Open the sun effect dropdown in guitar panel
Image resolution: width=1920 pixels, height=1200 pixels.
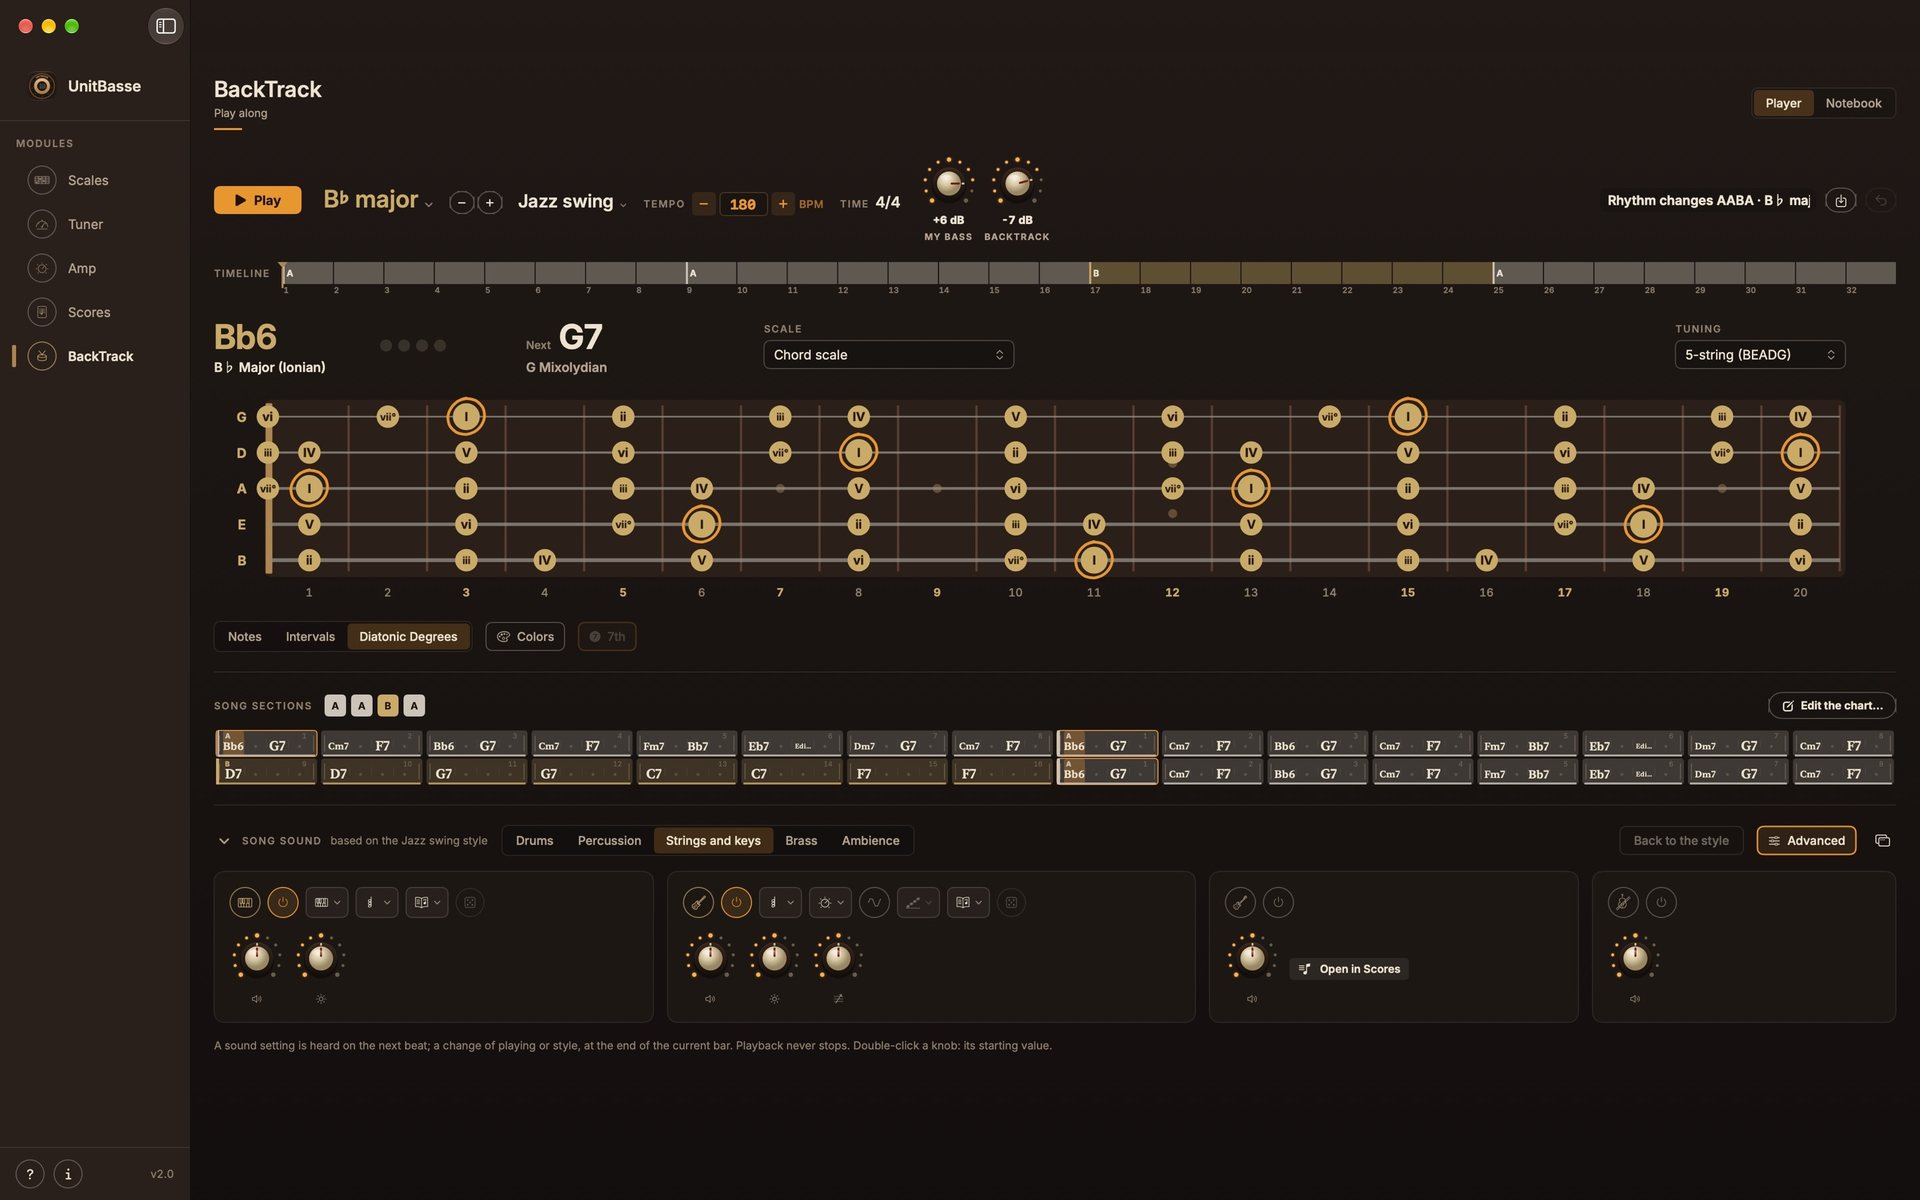(830, 902)
